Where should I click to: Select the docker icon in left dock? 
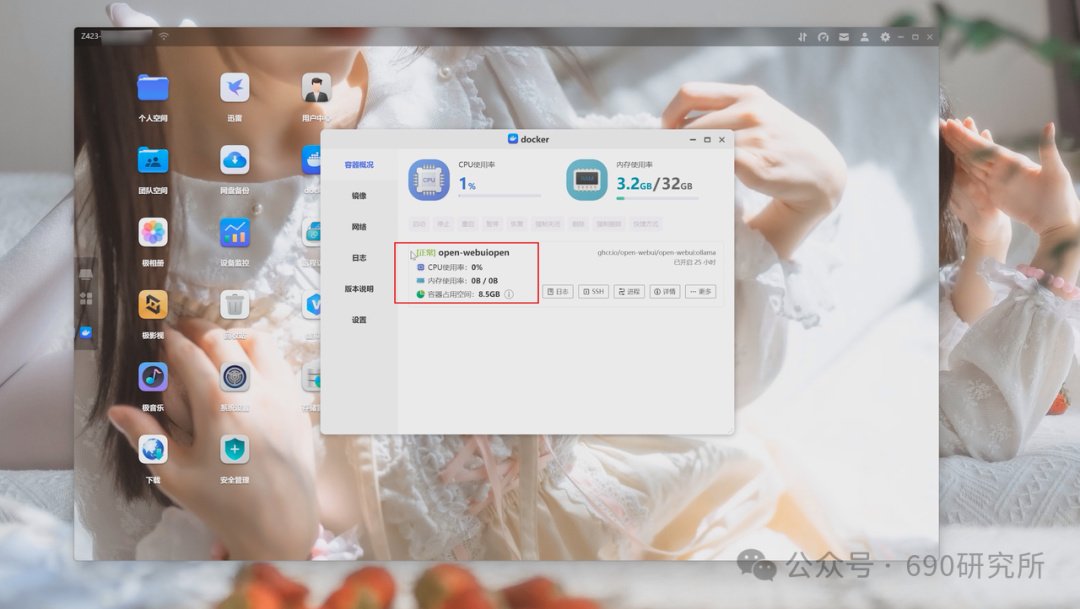(x=86, y=333)
